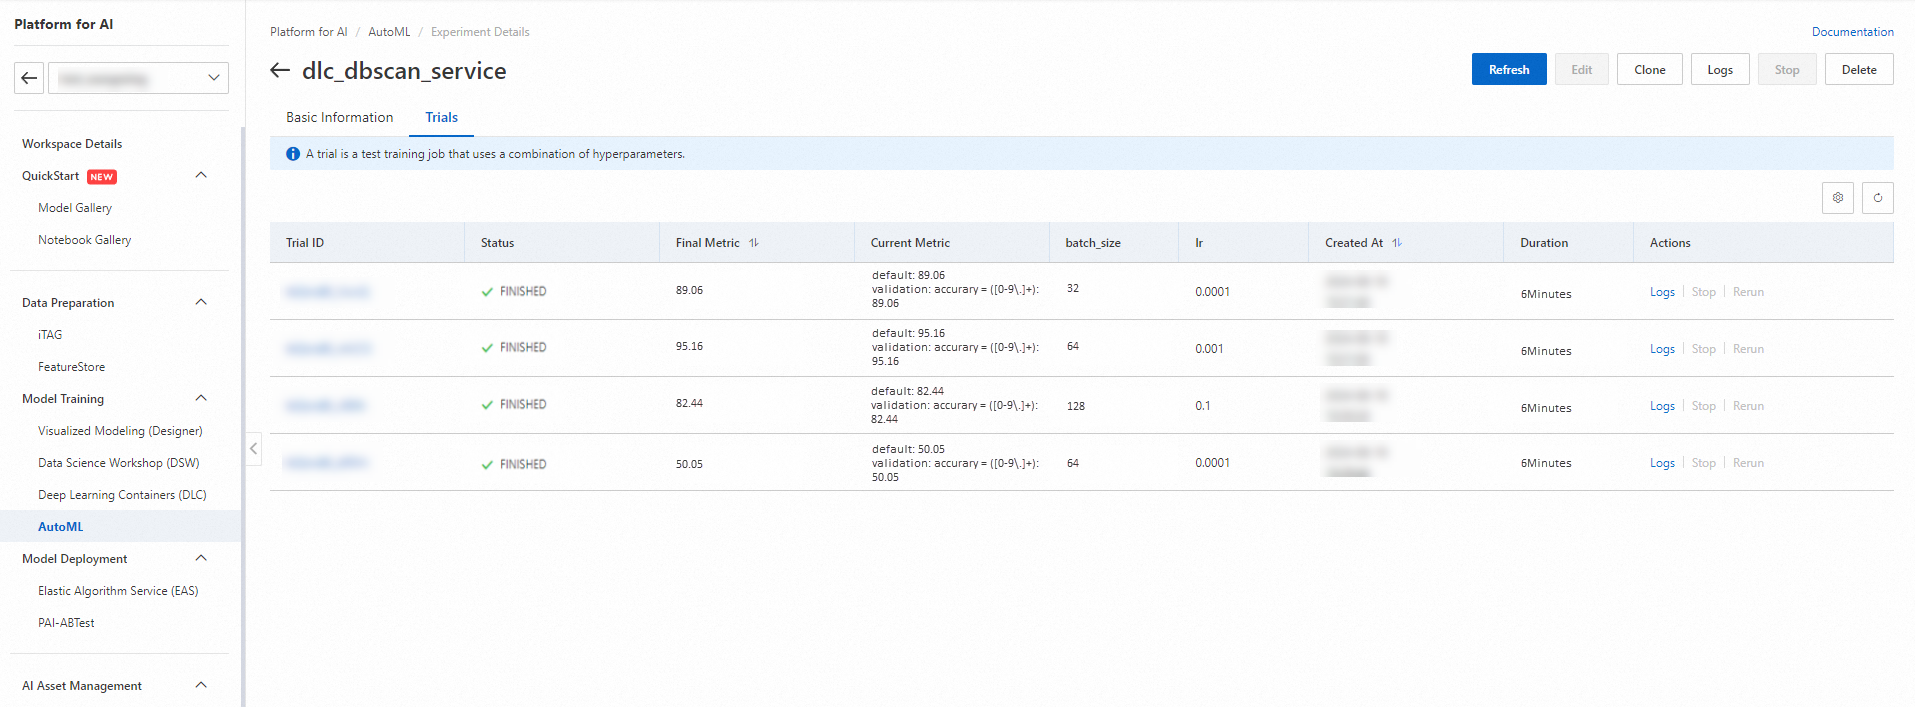Open Workspace Details in the sidebar
Image resolution: width=1915 pixels, height=707 pixels.
[x=72, y=144]
